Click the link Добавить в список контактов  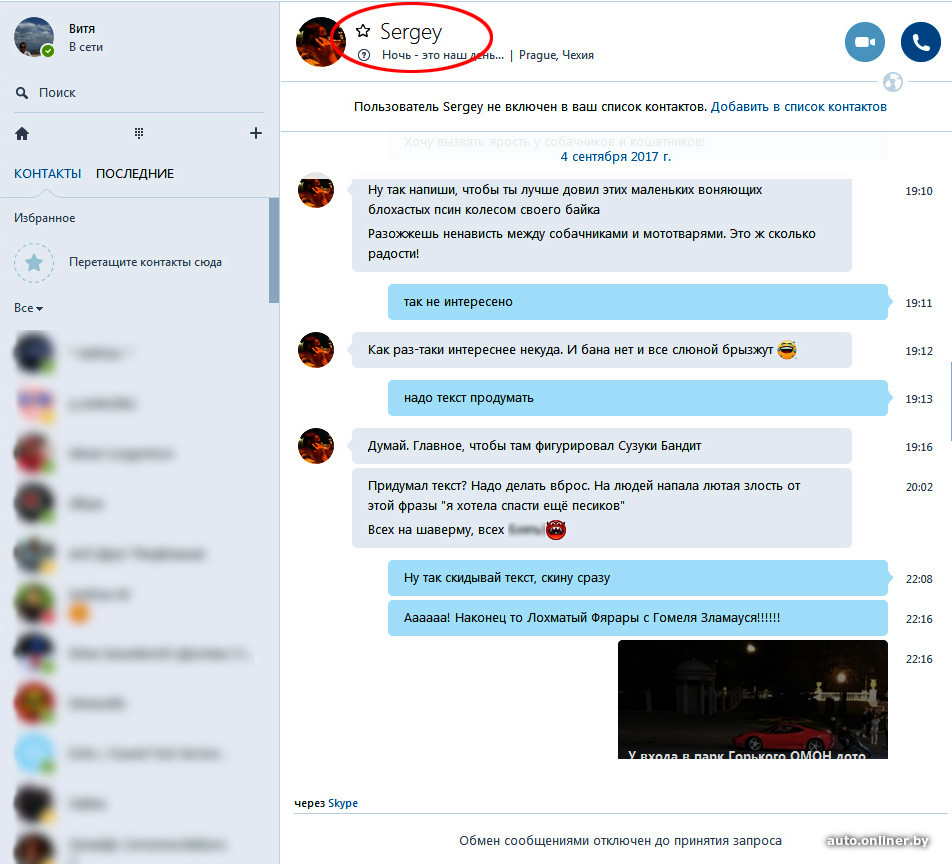[798, 107]
